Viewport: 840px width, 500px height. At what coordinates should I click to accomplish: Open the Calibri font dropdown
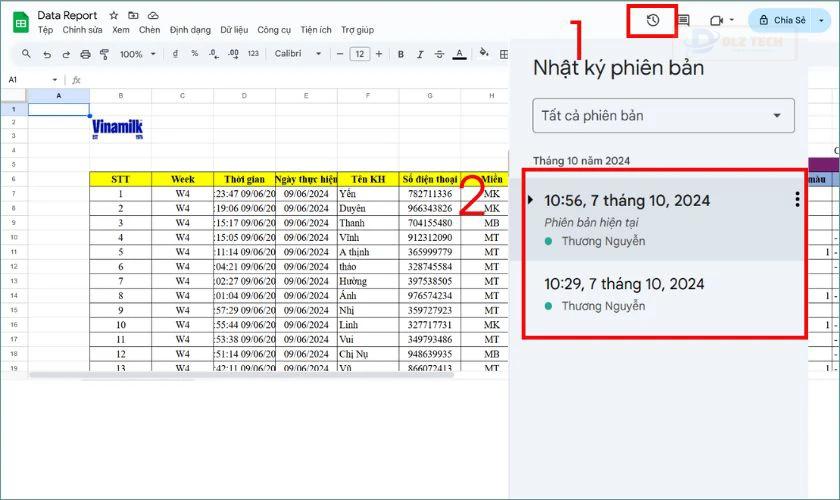point(298,54)
